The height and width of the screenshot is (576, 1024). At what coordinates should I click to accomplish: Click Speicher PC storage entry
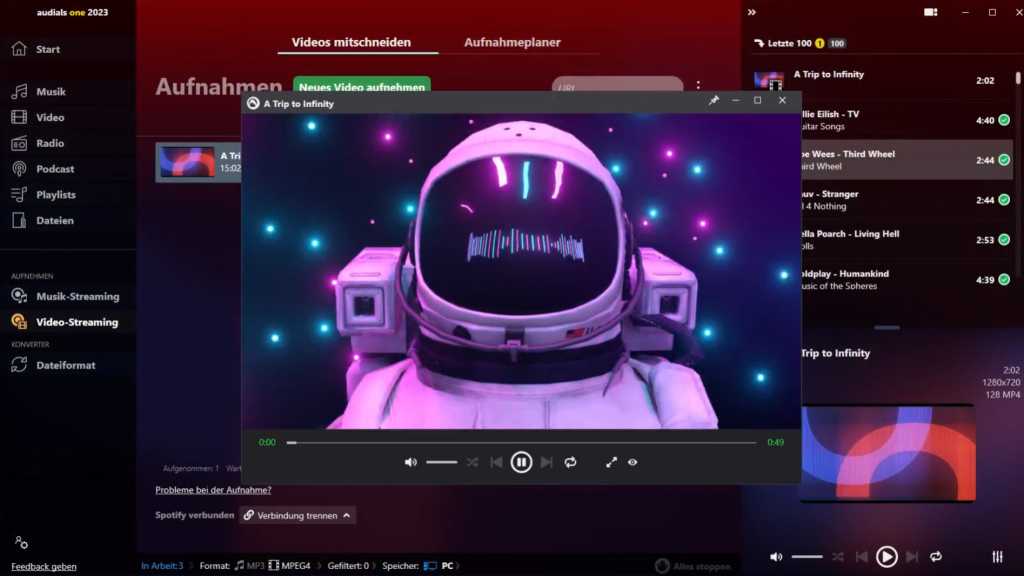[x=418, y=566]
